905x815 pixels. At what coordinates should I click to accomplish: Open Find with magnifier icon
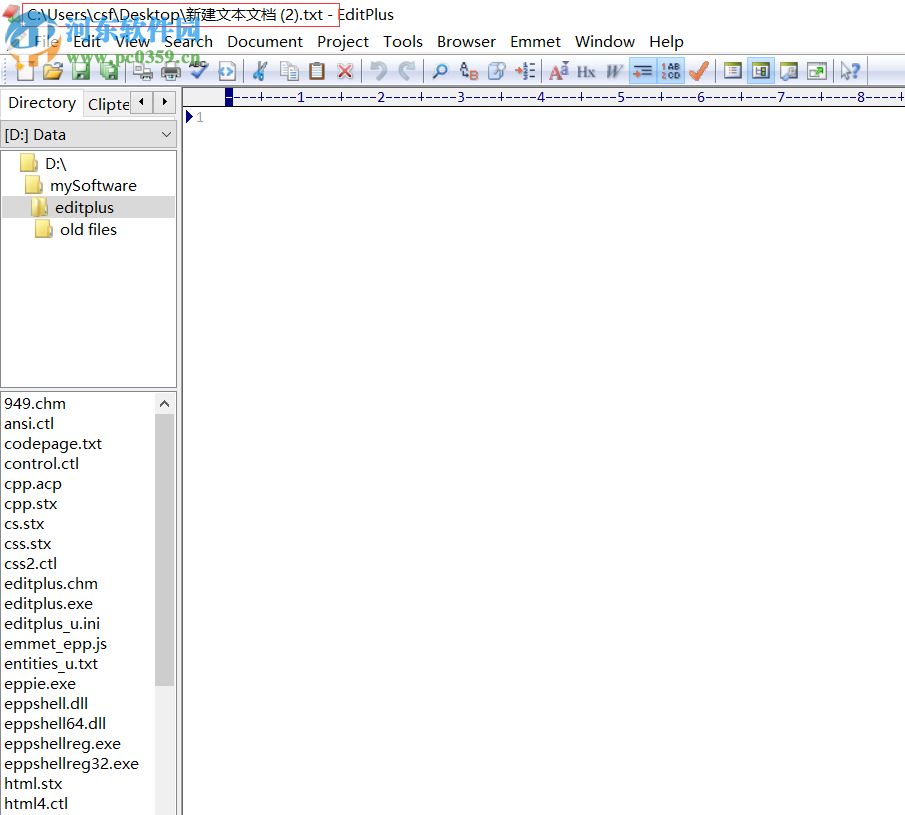[x=440, y=71]
